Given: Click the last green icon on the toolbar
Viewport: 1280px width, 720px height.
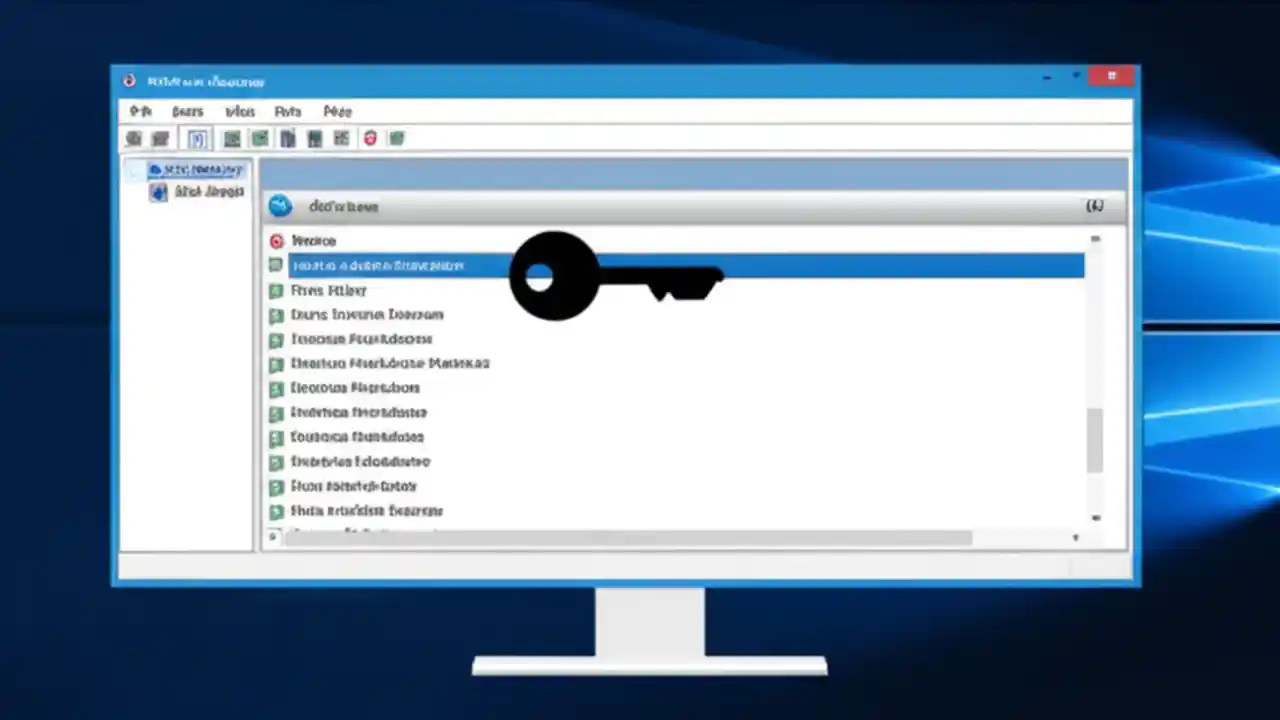Looking at the screenshot, I should click(396, 138).
